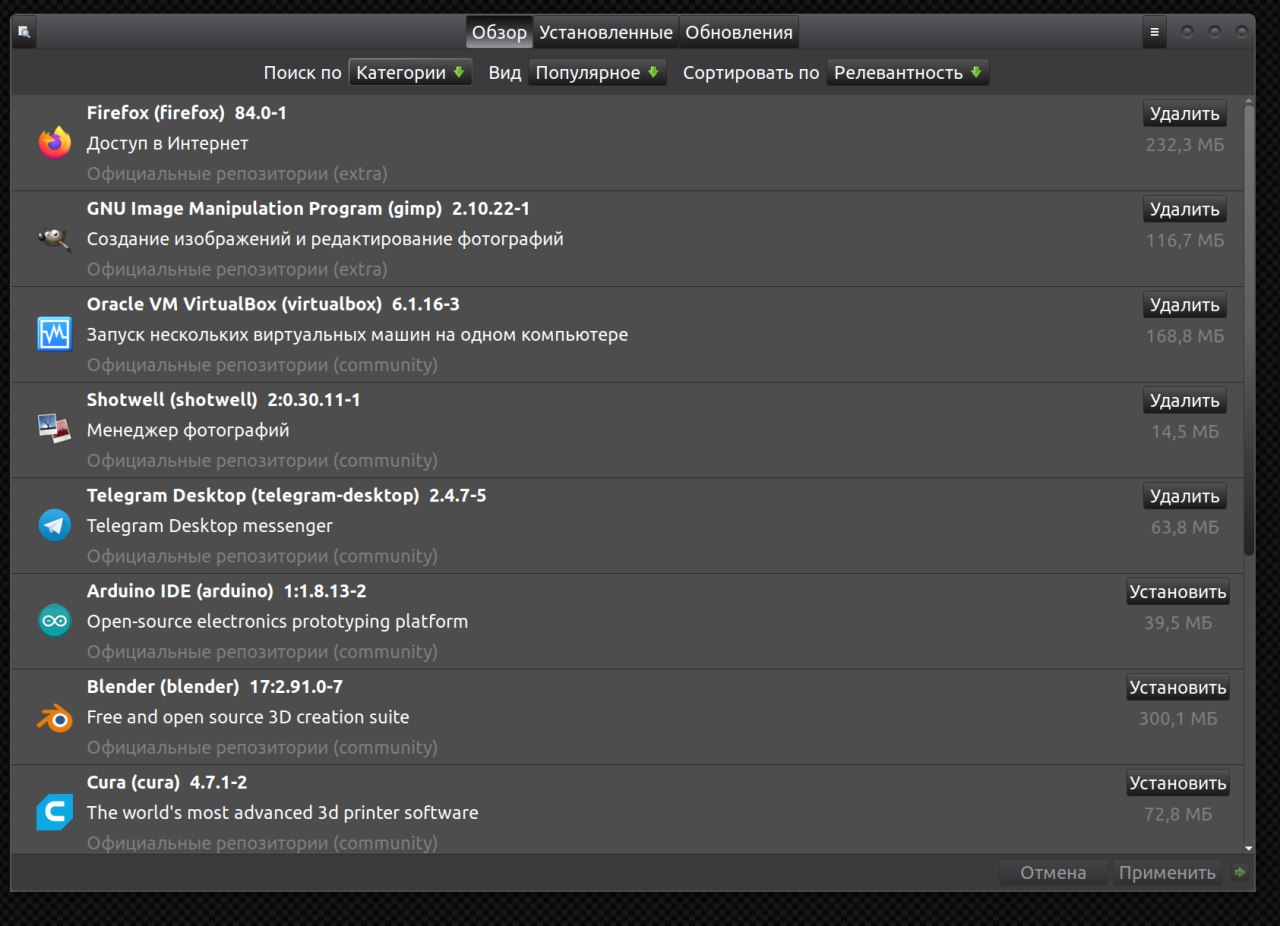Click the GIMP application icon

tap(54, 239)
